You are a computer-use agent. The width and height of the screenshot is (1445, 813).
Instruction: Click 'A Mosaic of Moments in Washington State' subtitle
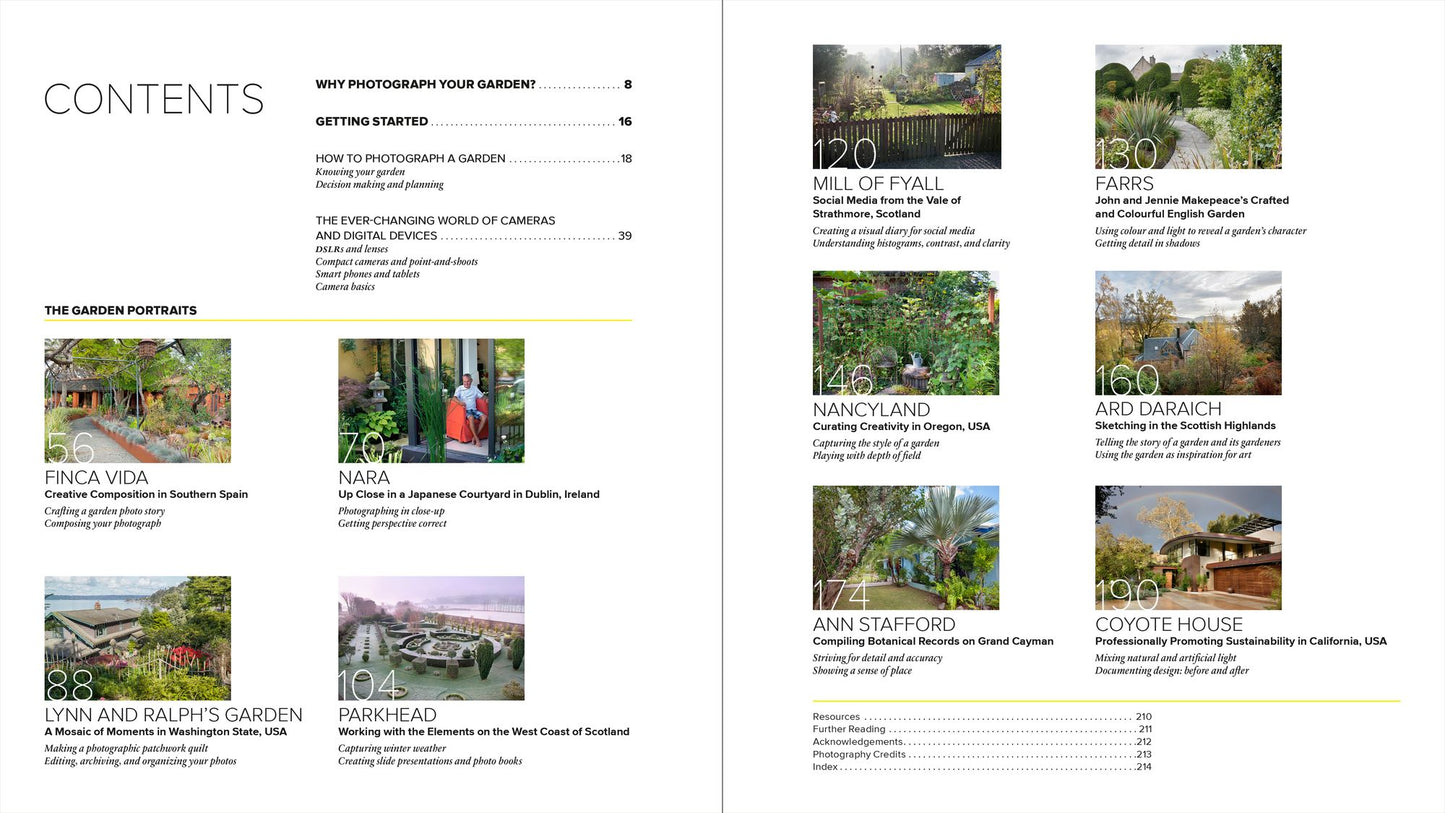pos(166,732)
